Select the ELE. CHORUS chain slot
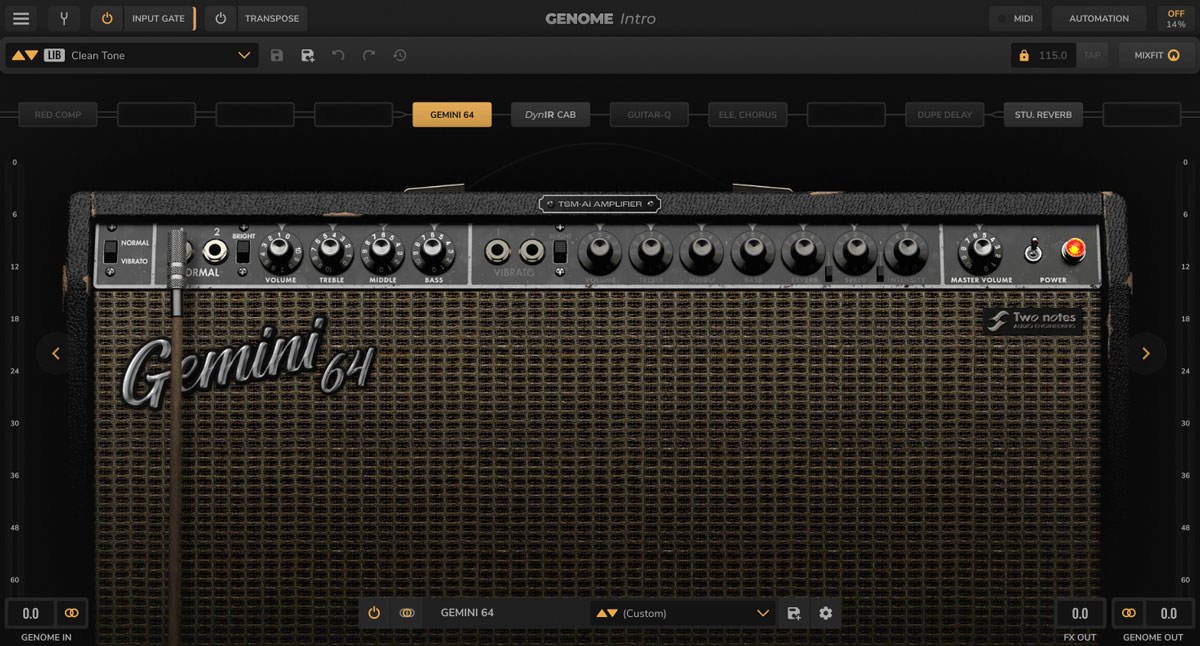 pyautogui.click(x=747, y=115)
